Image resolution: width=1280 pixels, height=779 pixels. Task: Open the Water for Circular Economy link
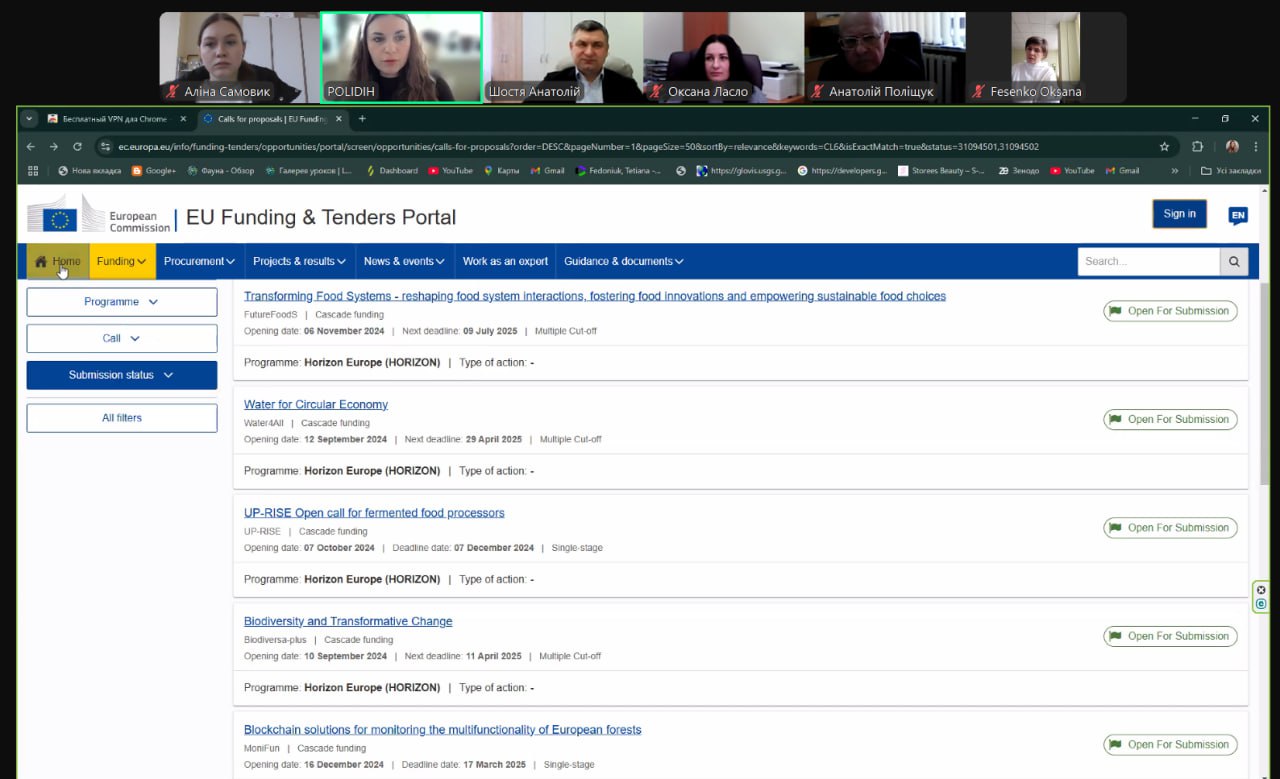coord(316,404)
